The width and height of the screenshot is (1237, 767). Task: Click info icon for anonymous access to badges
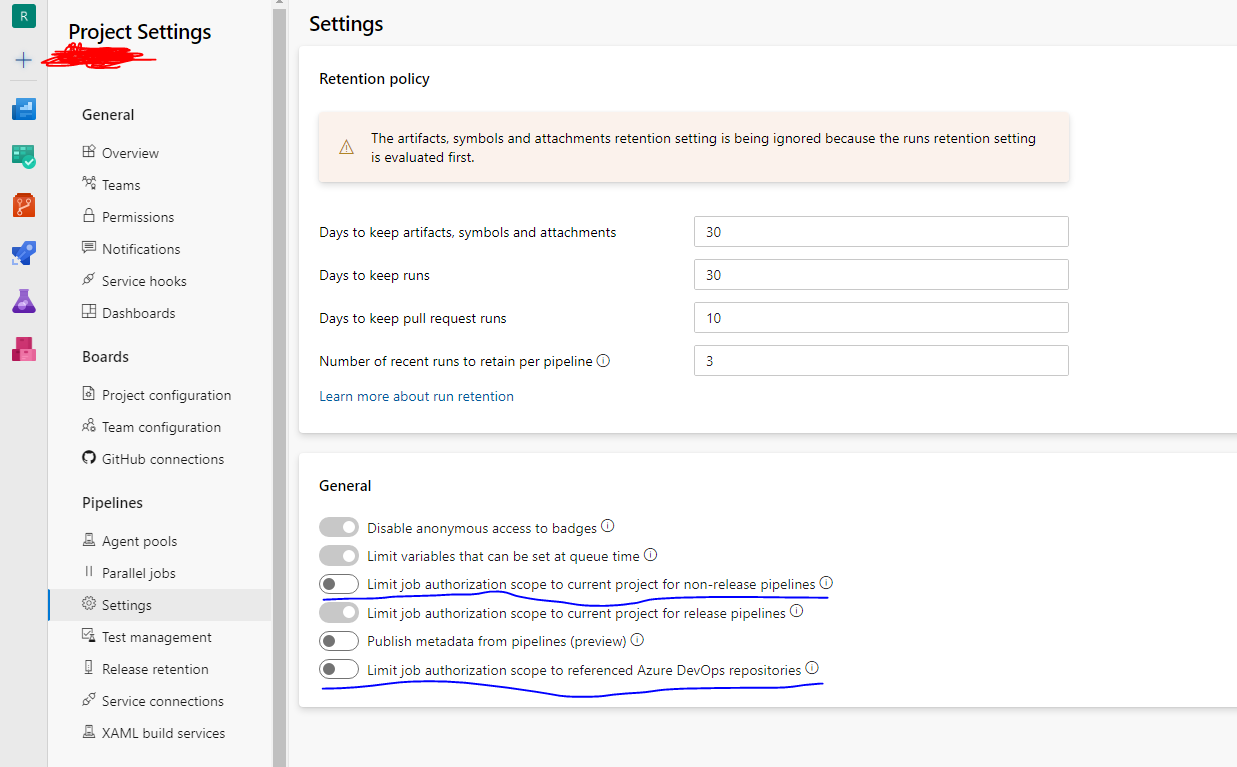[x=607, y=526]
